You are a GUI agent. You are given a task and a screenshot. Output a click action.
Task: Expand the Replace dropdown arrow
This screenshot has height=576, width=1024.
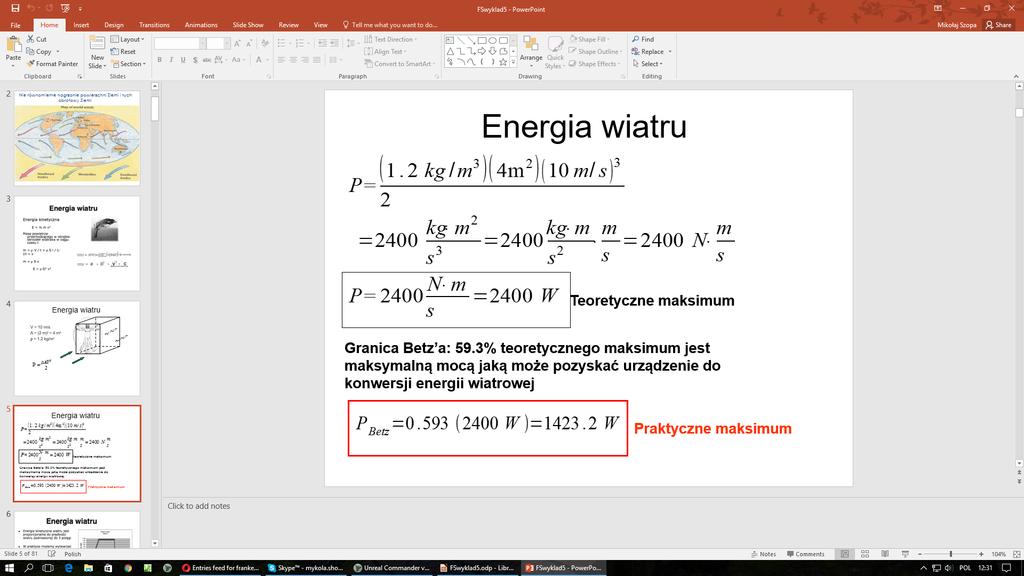pyautogui.click(x=670, y=52)
